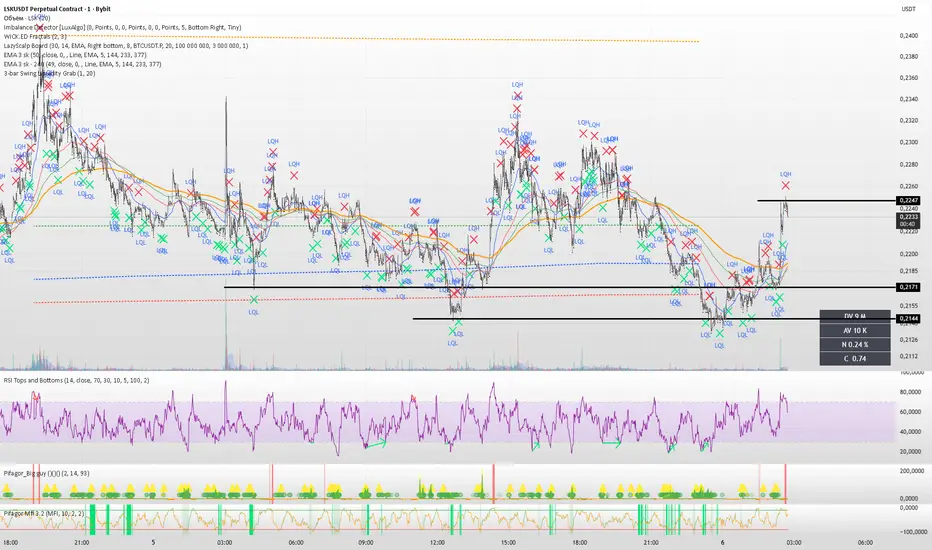
Task: Click the LQH marker above the latest candle
Action: point(785,174)
